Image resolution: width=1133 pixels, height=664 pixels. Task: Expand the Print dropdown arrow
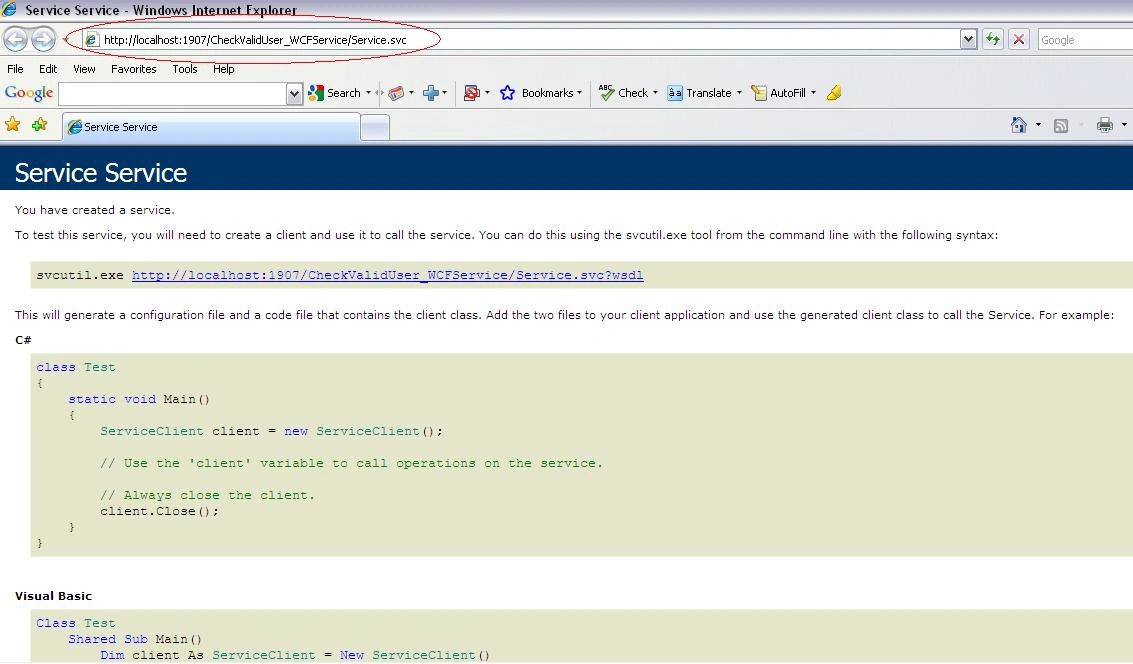tap(1124, 125)
